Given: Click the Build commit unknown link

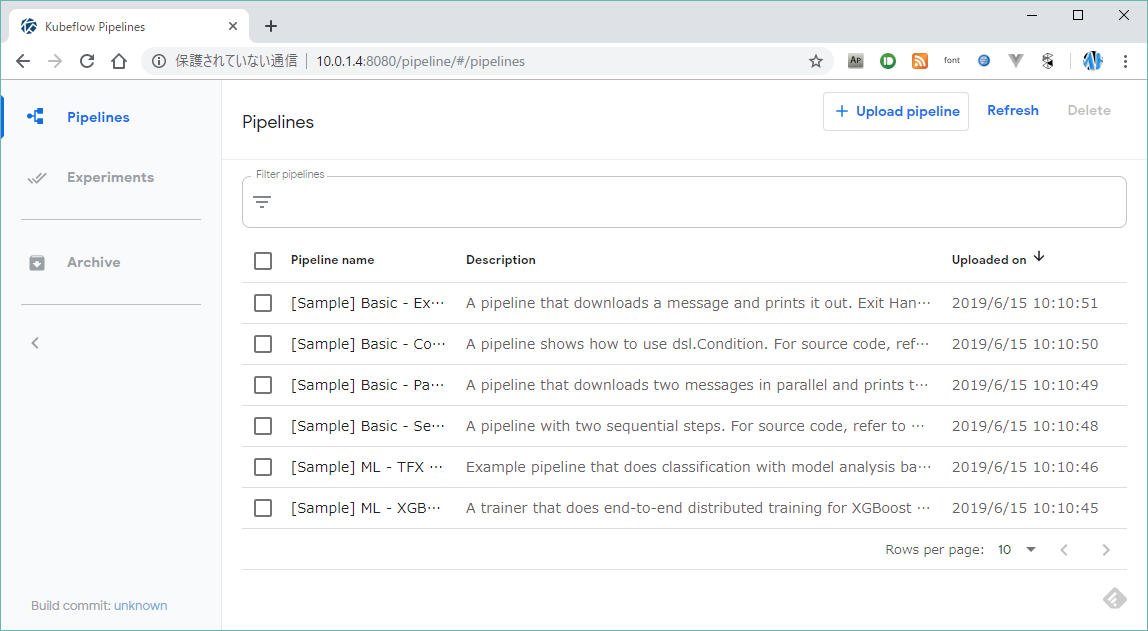Looking at the screenshot, I should [141, 605].
